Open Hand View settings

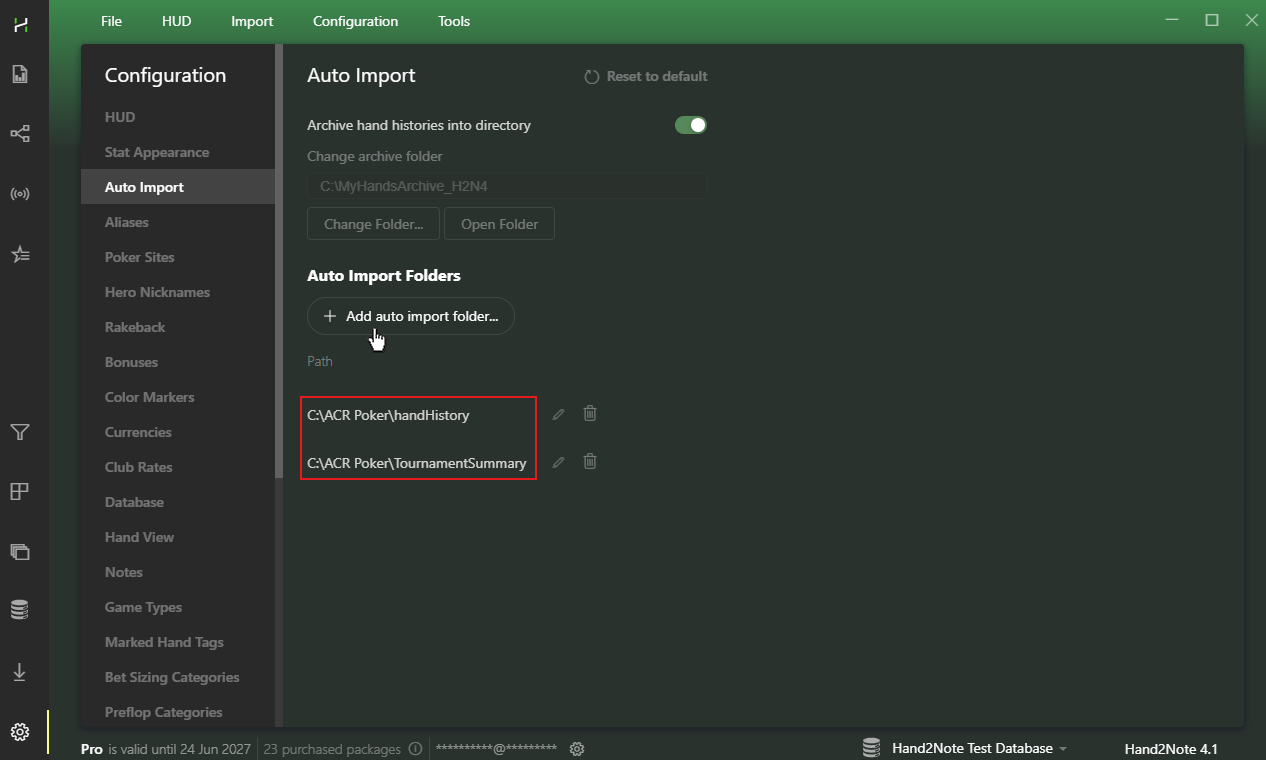178,537
